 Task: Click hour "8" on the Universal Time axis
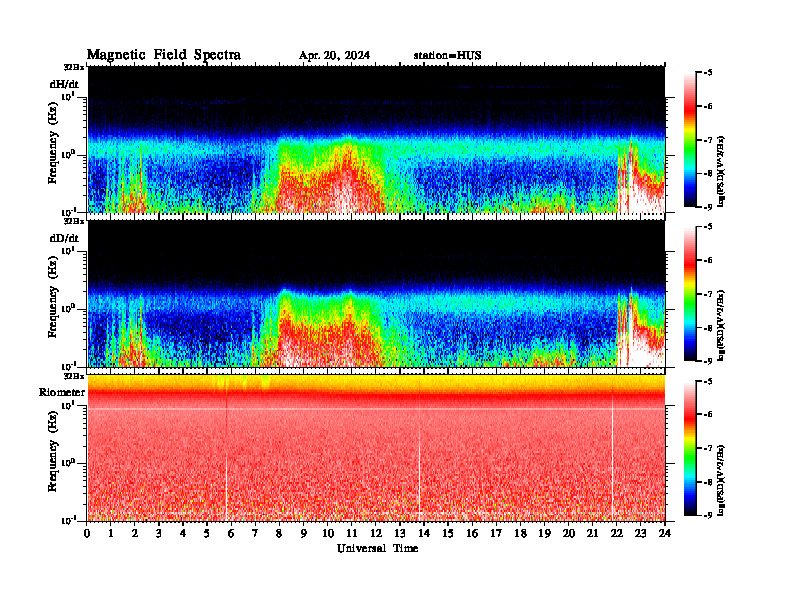click(x=279, y=533)
